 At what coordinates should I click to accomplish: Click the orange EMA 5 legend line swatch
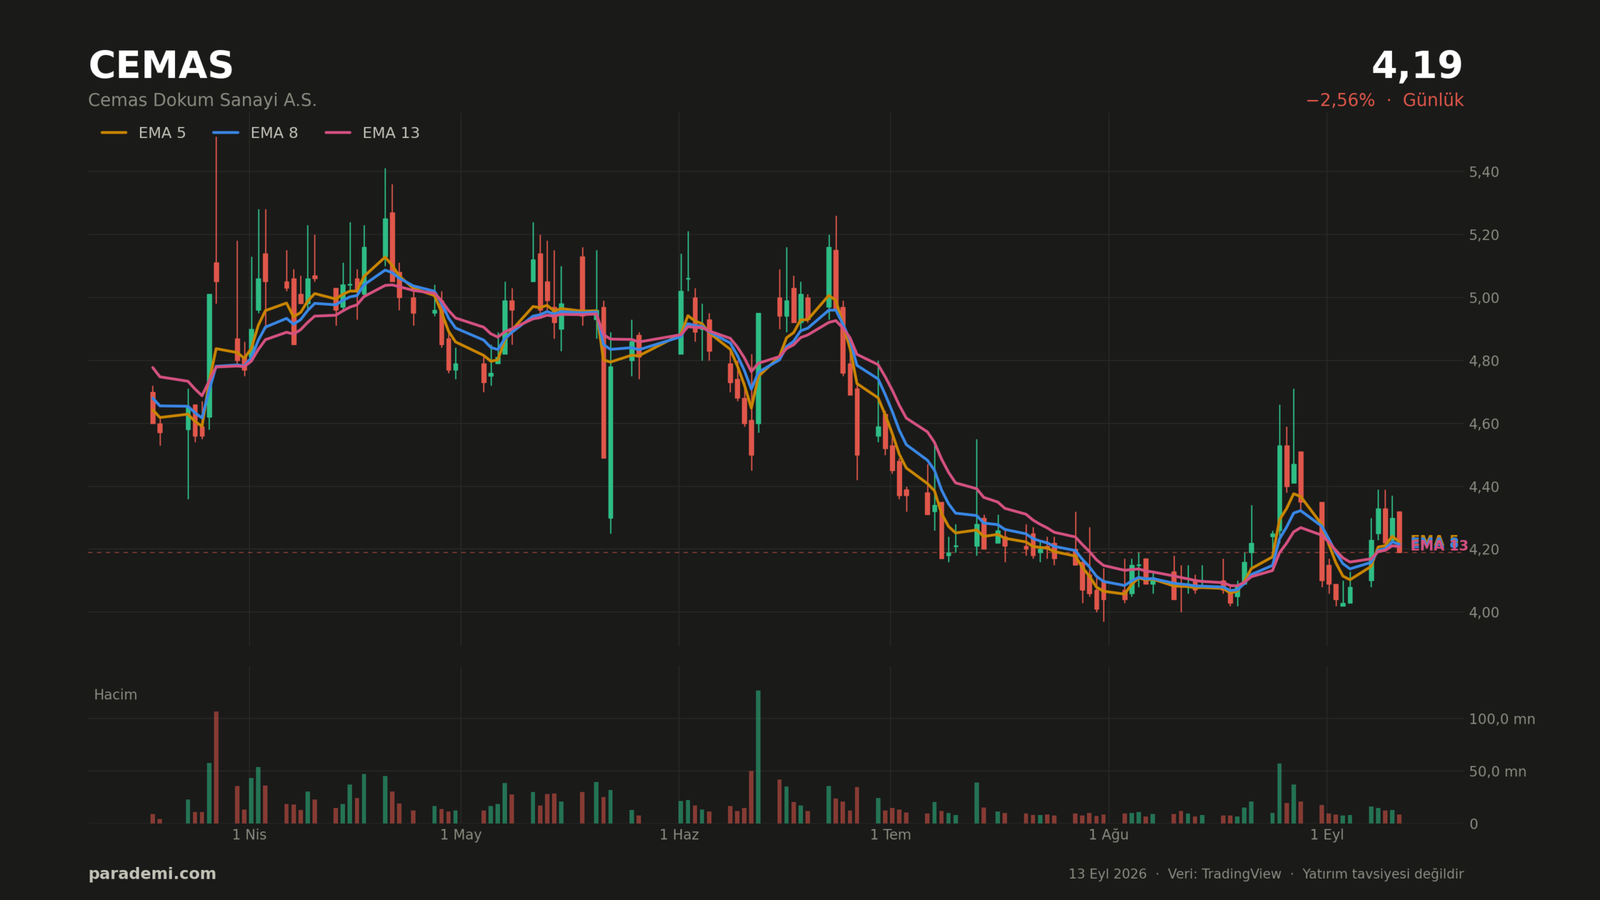click(x=114, y=133)
